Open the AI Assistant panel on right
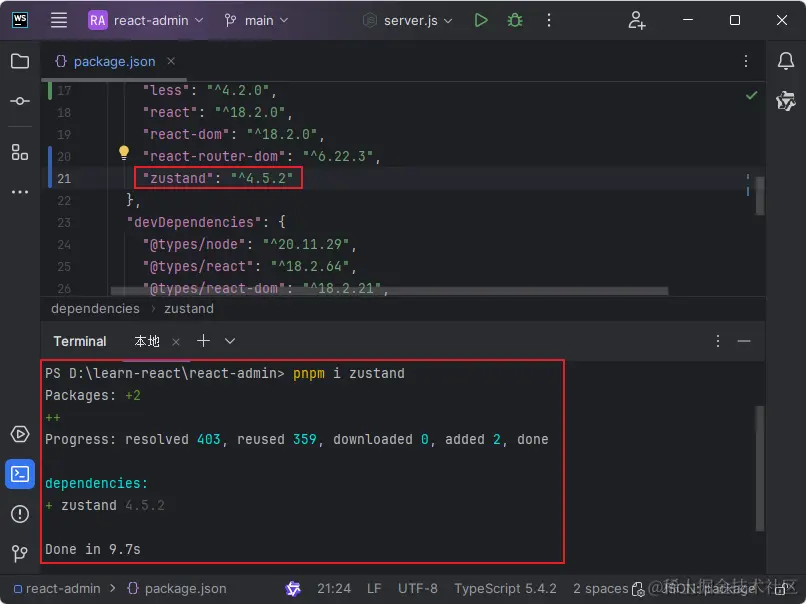This screenshot has height=604, width=806. [x=785, y=101]
